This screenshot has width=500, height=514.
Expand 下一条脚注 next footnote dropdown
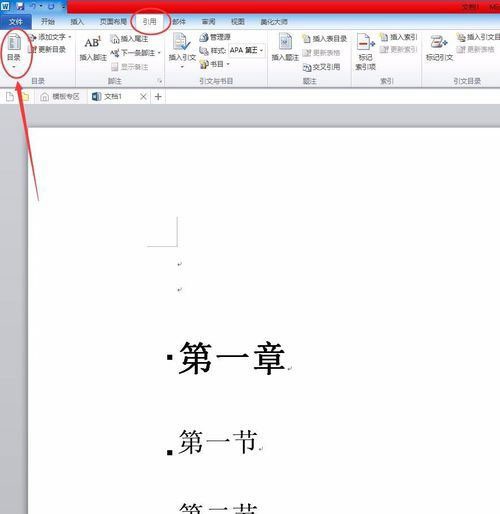pyautogui.click(x=159, y=53)
